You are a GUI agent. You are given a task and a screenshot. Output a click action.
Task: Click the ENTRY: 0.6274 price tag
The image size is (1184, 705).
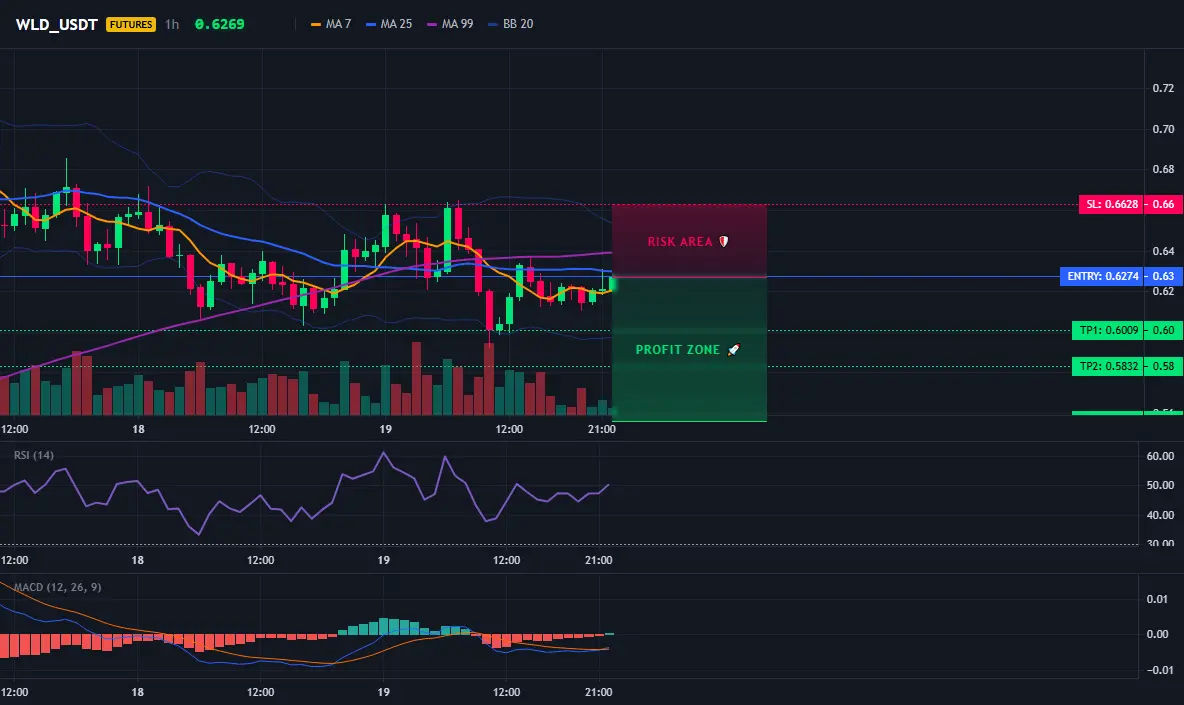click(x=1102, y=276)
